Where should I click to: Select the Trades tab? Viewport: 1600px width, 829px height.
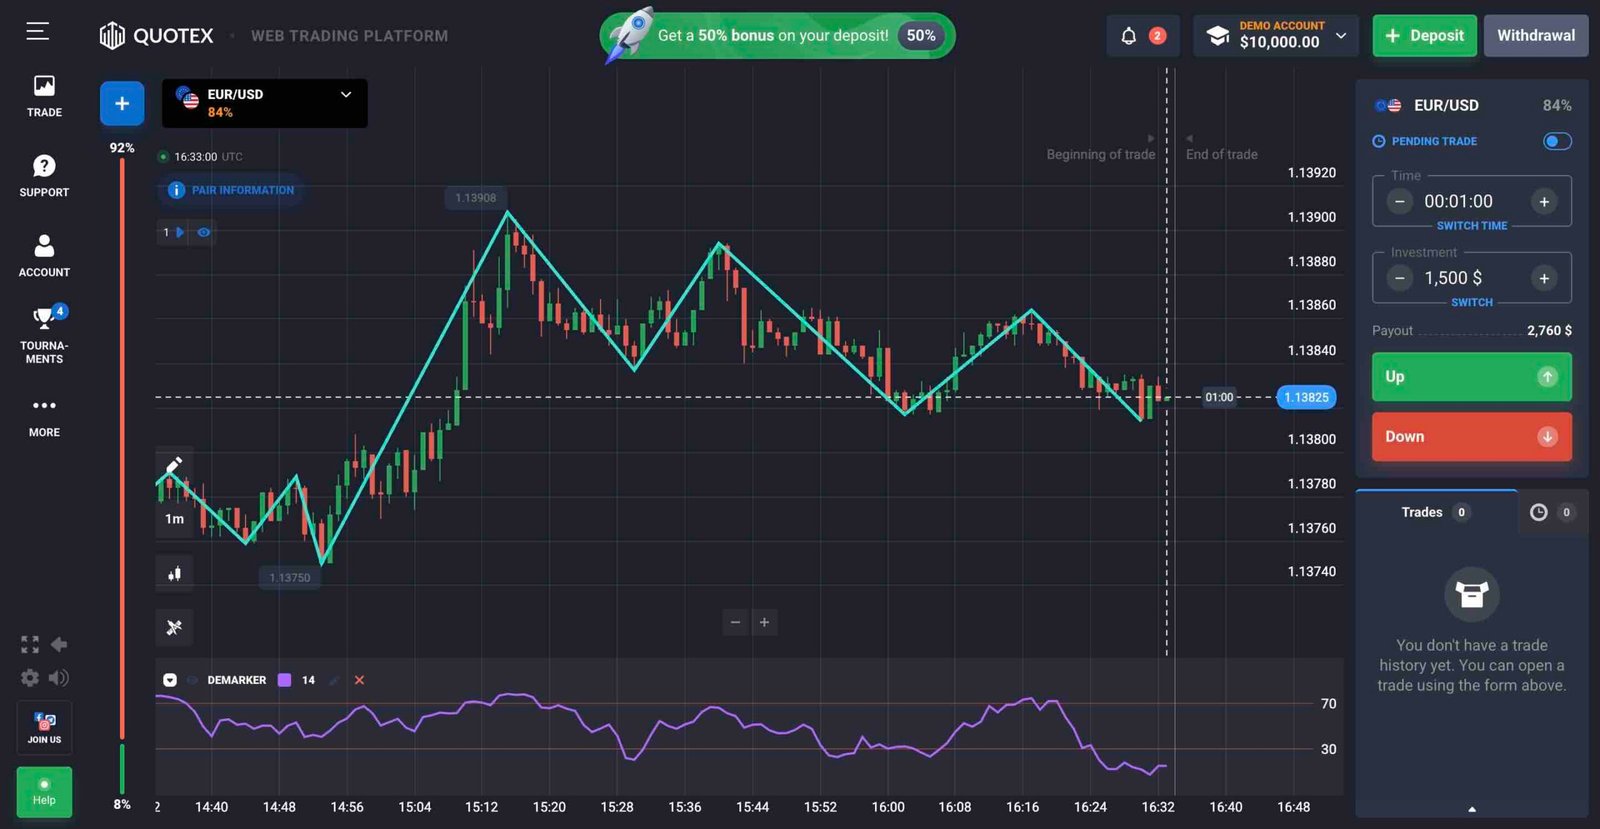coord(1436,512)
